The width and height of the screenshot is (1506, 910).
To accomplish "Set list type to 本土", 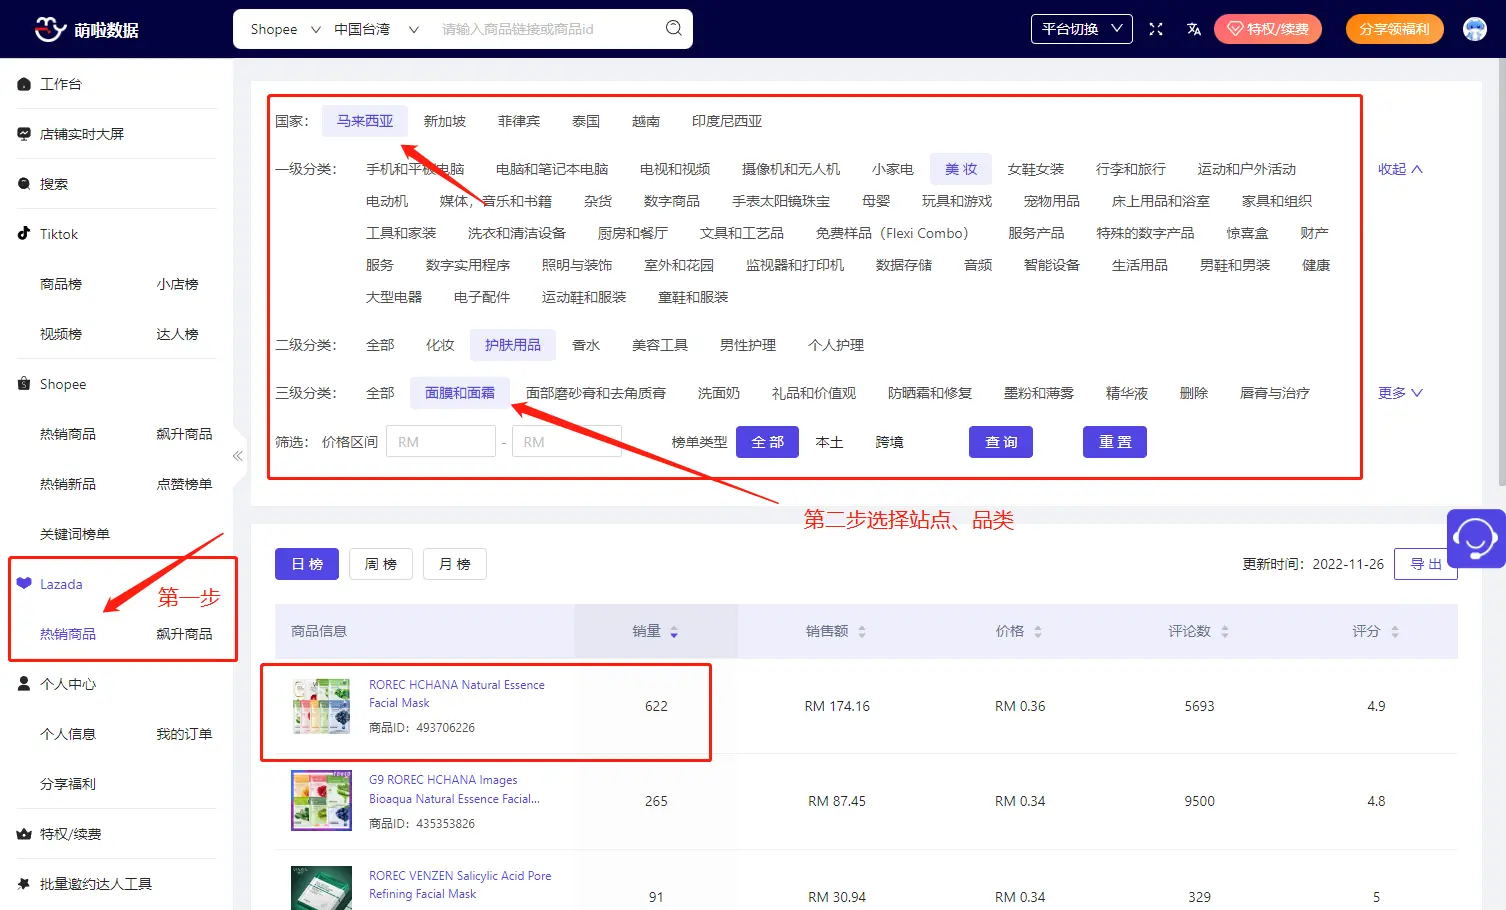I will tap(829, 442).
